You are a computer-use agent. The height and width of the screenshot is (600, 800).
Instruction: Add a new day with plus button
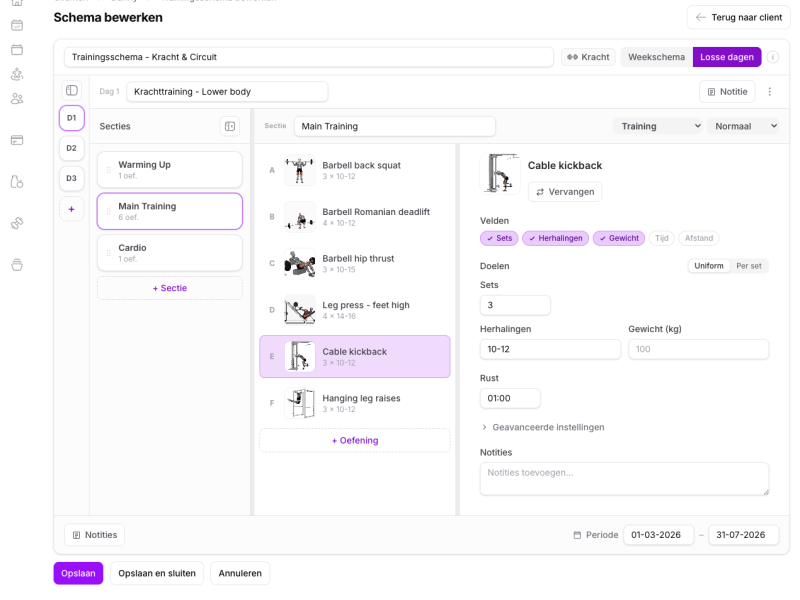pos(72,209)
